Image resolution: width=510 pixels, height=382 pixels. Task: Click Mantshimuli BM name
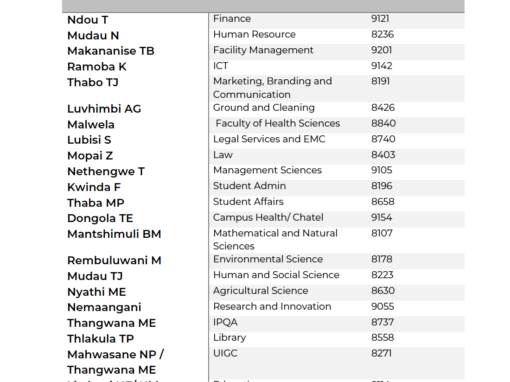pyautogui.click(x=114, y=234)
